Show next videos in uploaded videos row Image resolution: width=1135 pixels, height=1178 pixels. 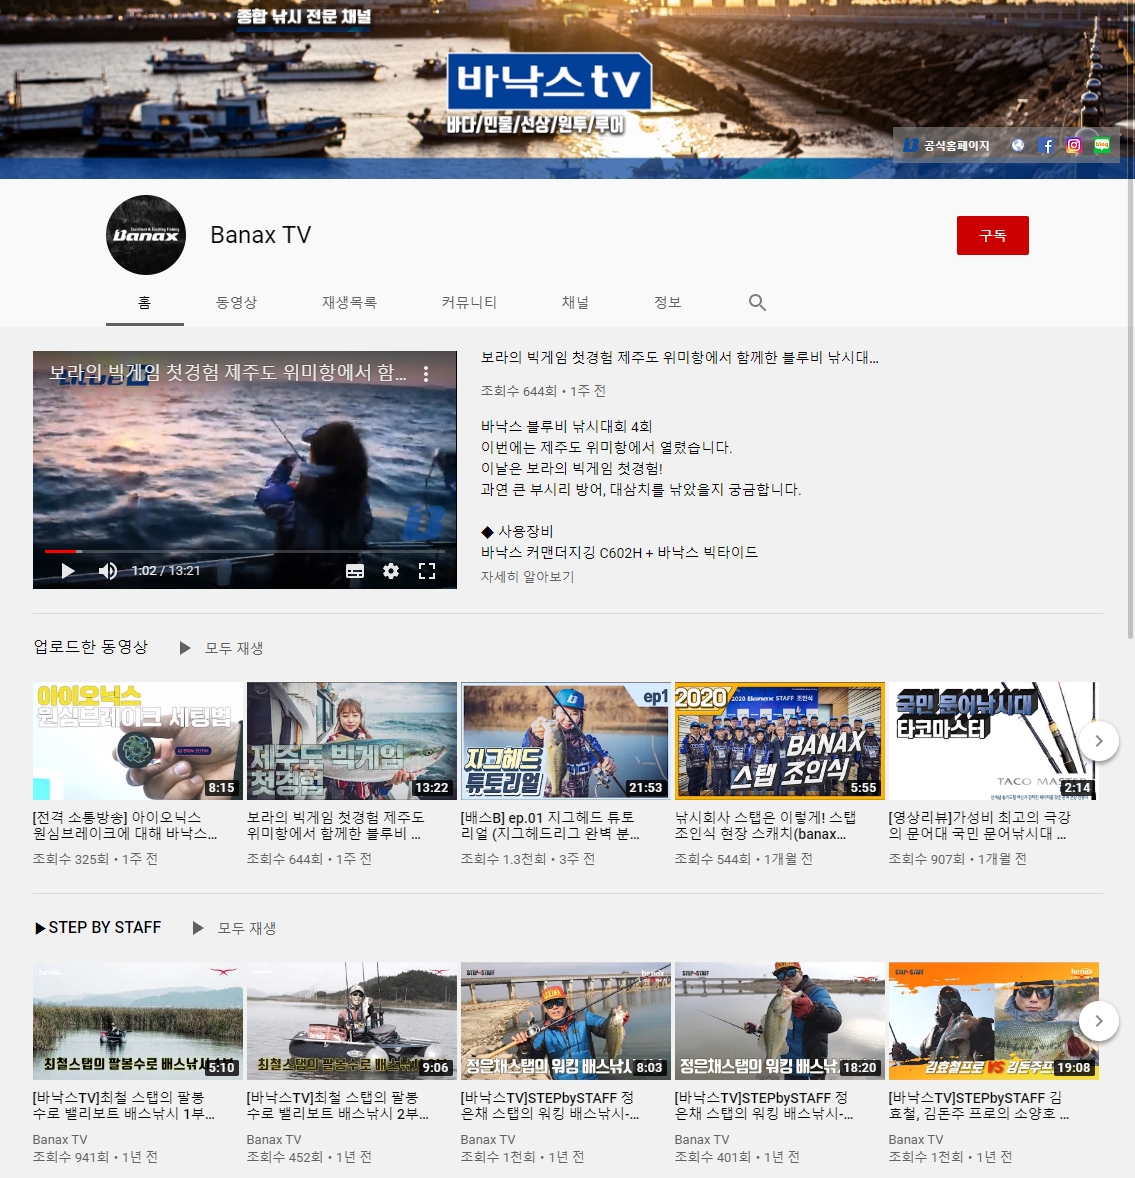1098,741
